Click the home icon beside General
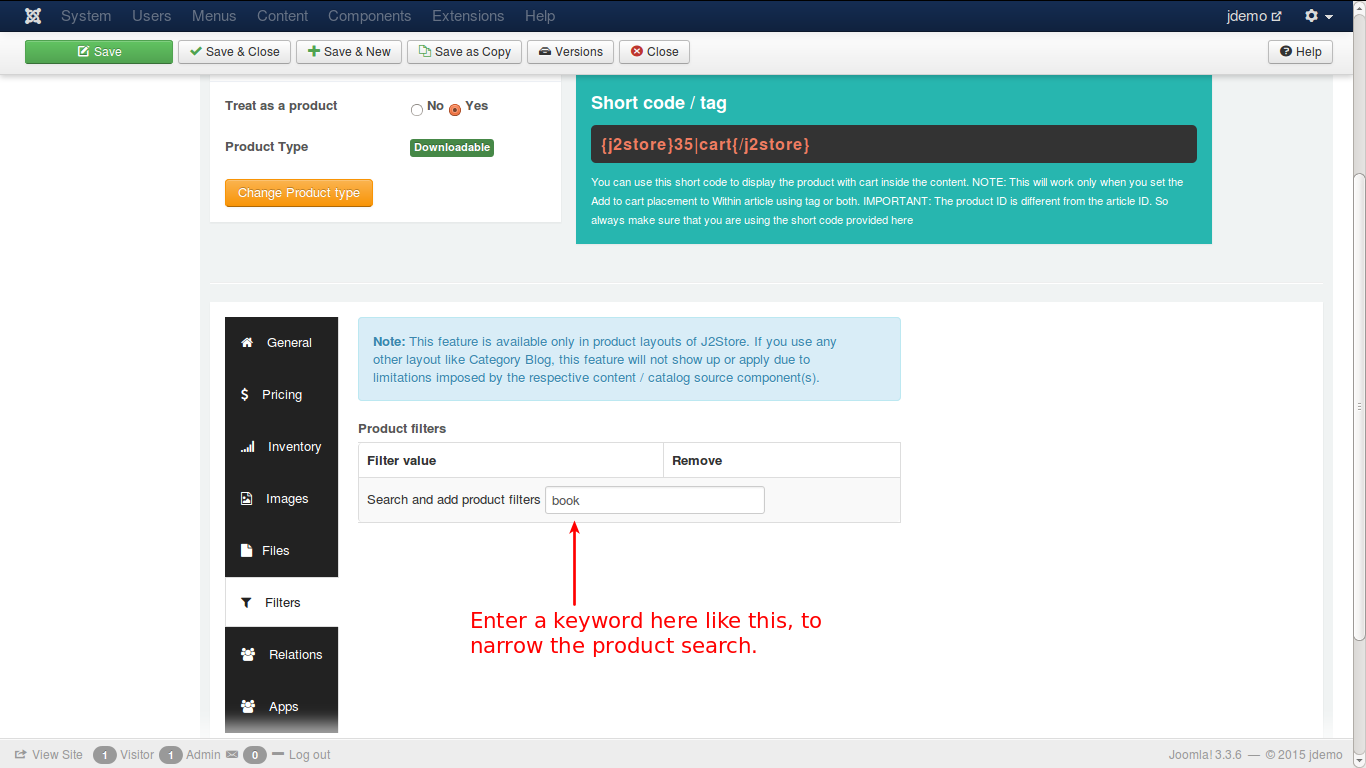 pyautogui.click(x=247, y=343)
